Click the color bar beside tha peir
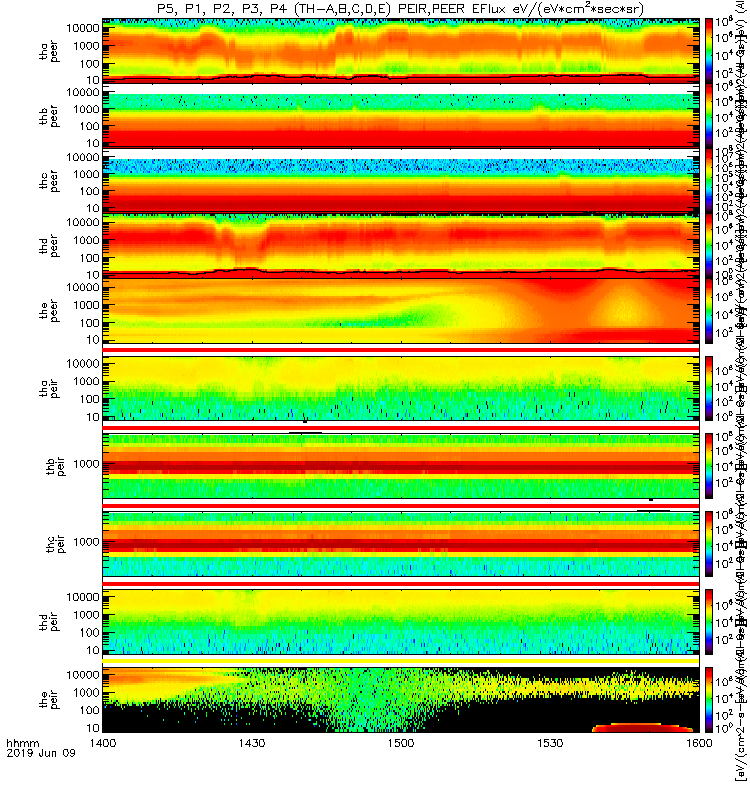750x800 pixels. point(709,388)
